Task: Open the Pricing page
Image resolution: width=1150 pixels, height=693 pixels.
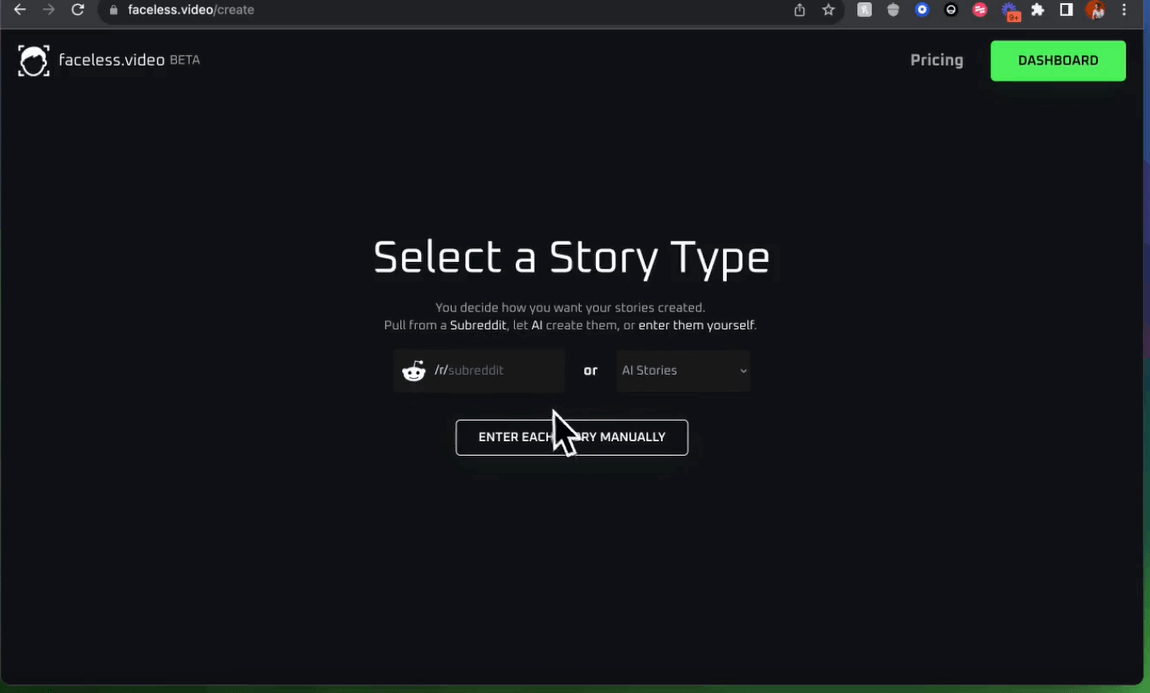Action: pos(936,61)
